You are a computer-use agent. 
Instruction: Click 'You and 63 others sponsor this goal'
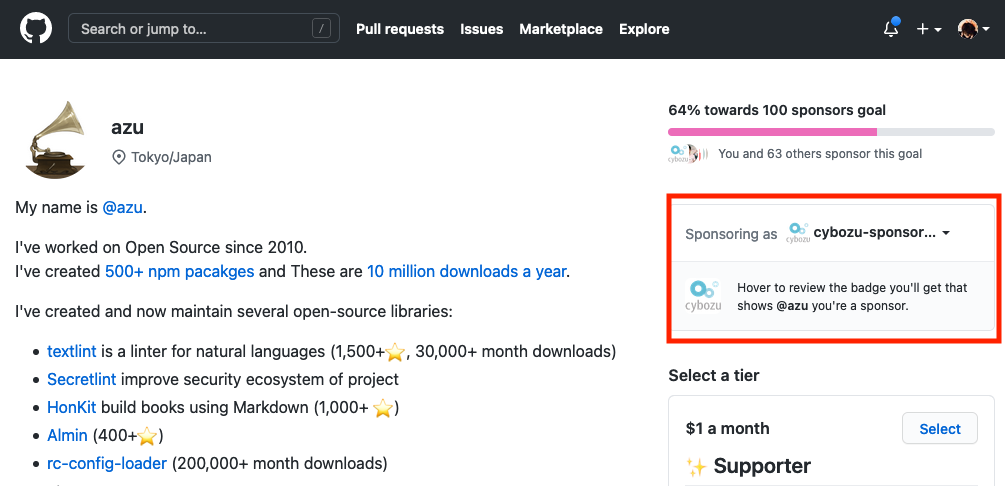(820, 154)
